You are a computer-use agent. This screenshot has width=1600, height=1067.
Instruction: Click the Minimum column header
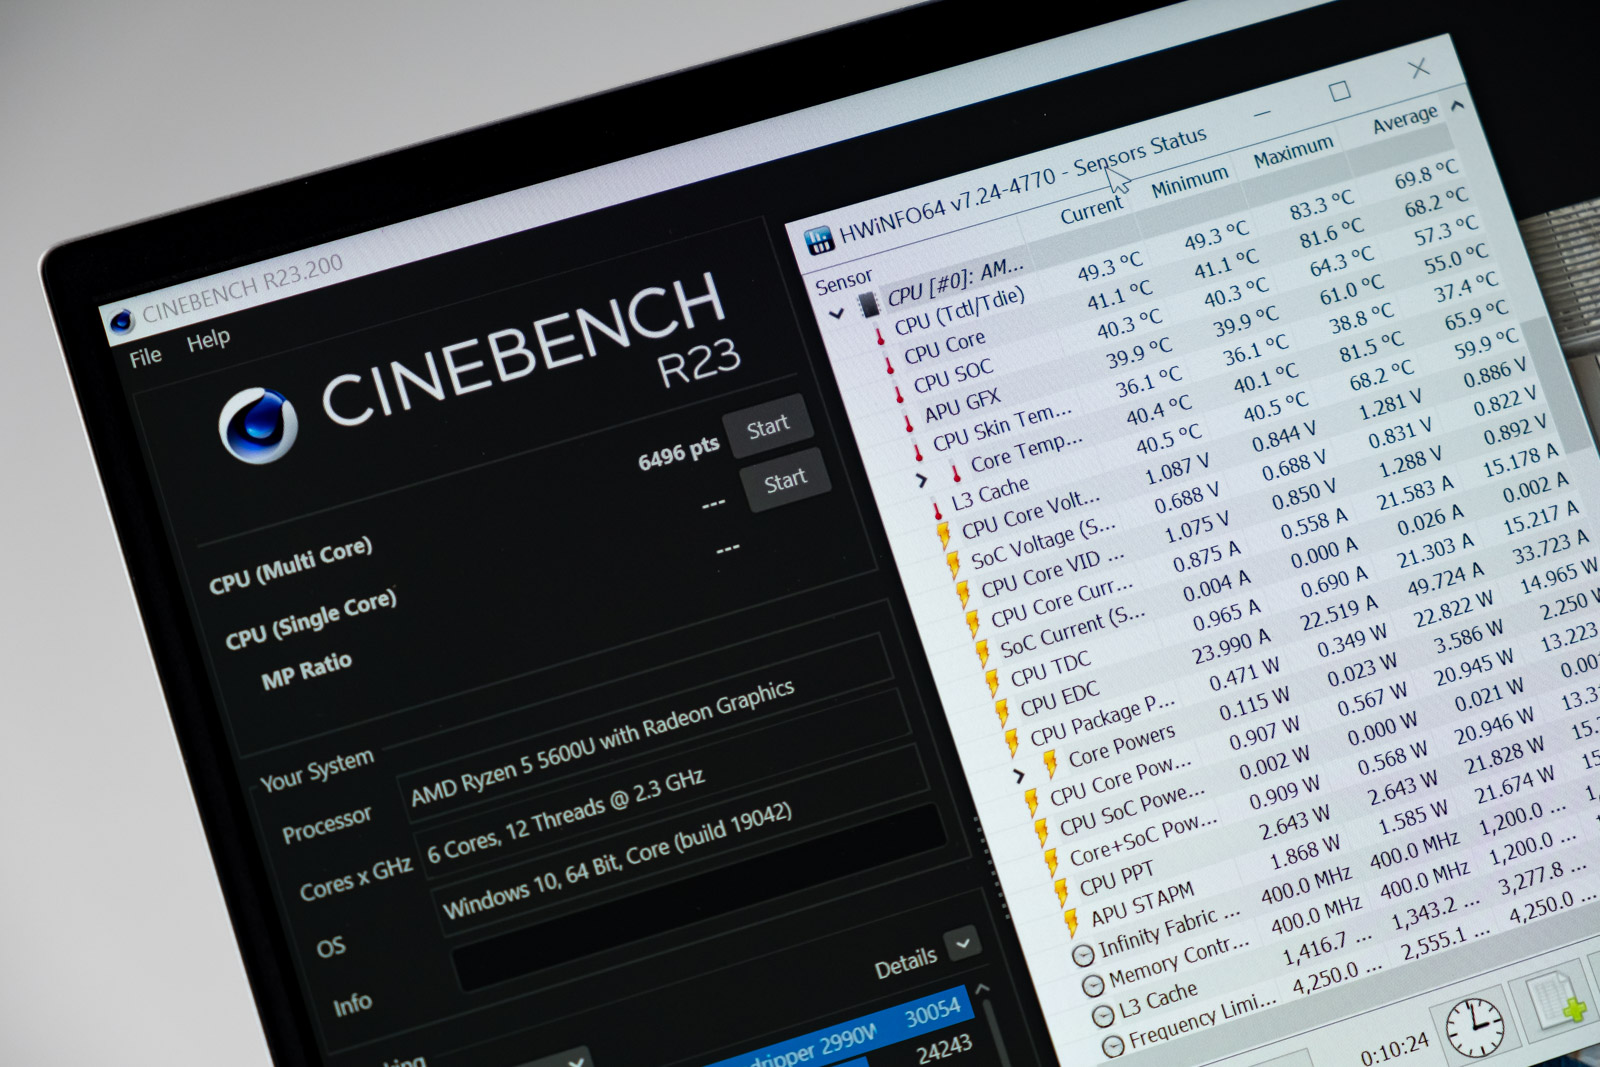1190,183
